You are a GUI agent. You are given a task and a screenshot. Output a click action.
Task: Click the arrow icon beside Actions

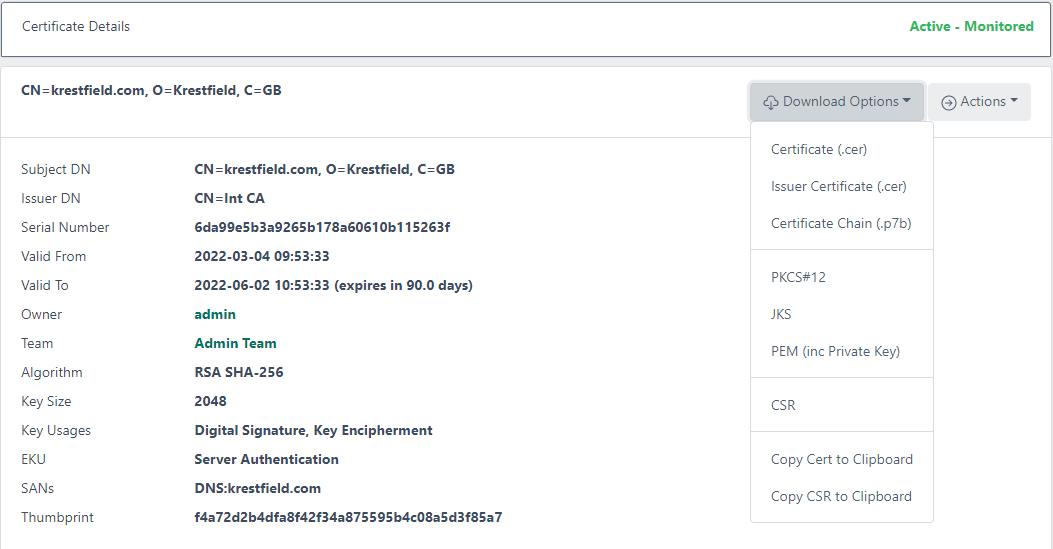pyautogui.click(x=948, y=102)
